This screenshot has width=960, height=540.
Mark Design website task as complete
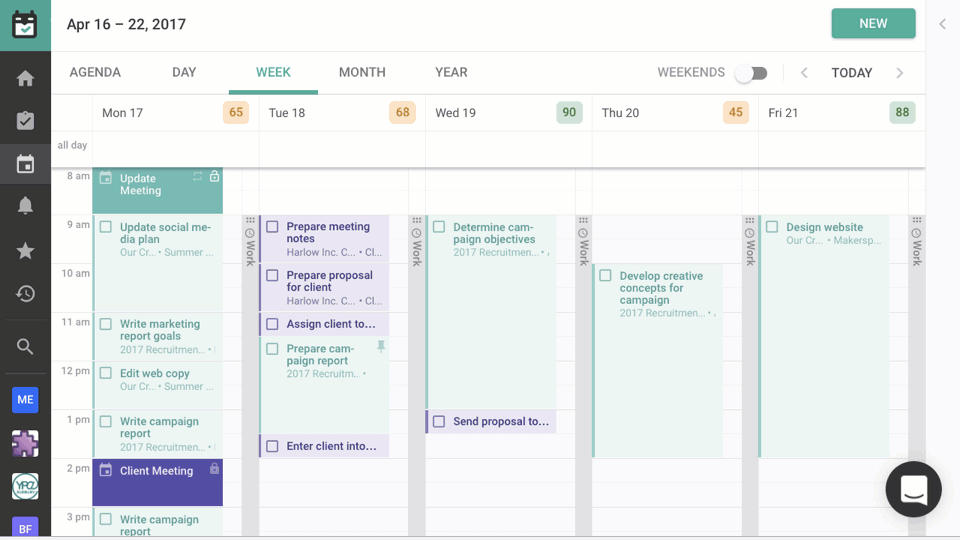[x=772, y=228]
